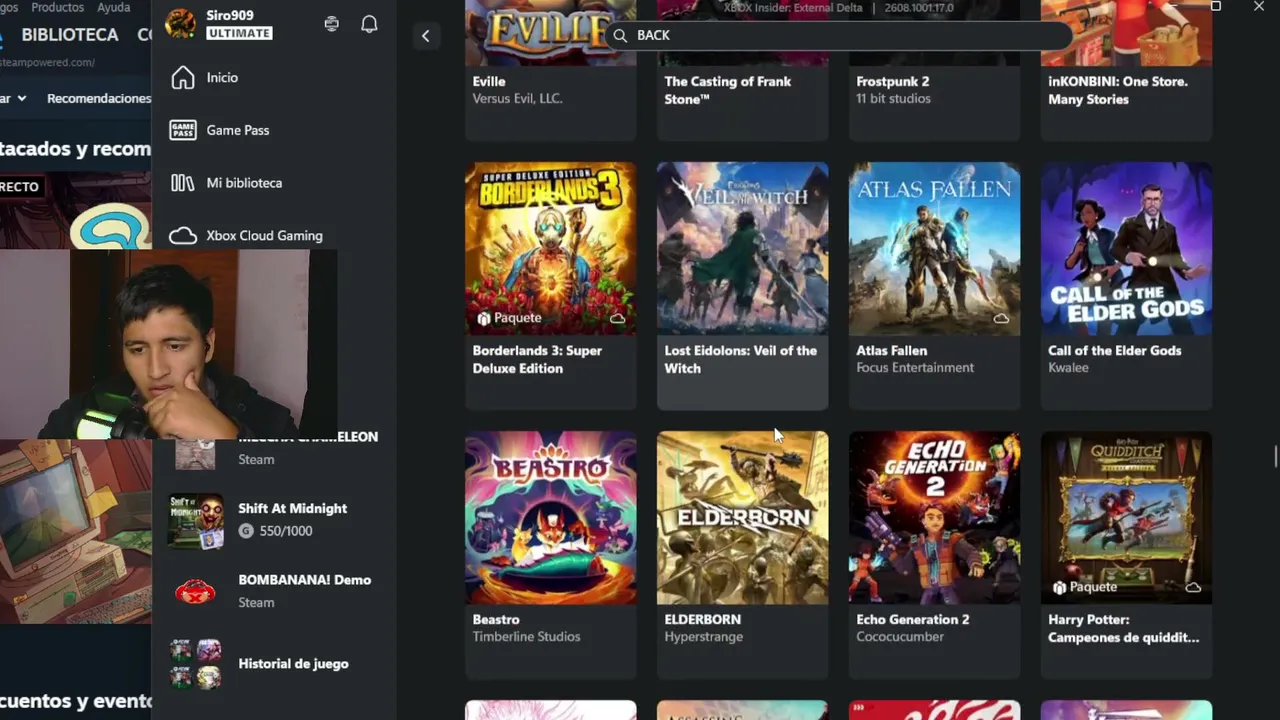The width and height of the screenshot is (1280, 720).
Task: Click the search field containing BACK
Action: coord(838,35)
